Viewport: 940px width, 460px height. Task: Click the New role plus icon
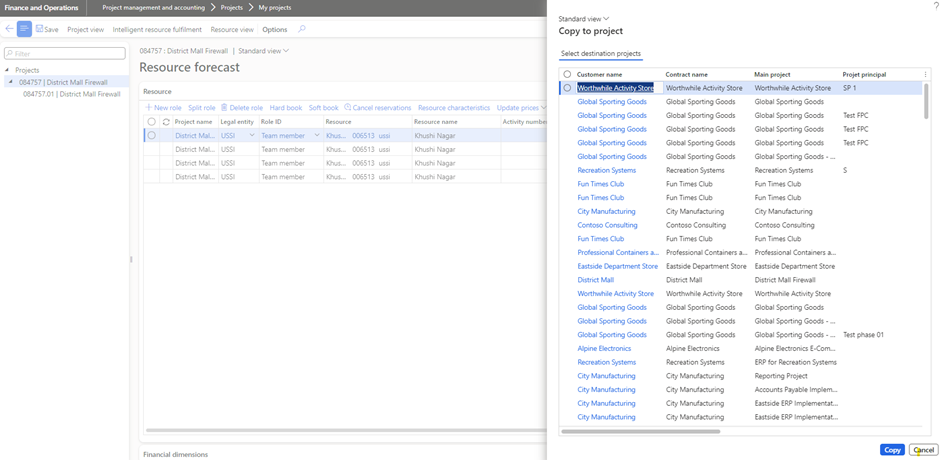[x=149, y=107]
